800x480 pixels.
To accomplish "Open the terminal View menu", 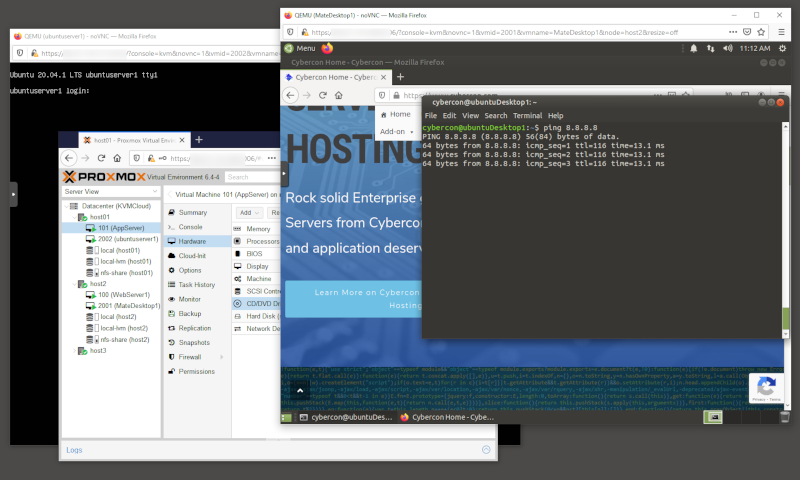I will point(470,116).
